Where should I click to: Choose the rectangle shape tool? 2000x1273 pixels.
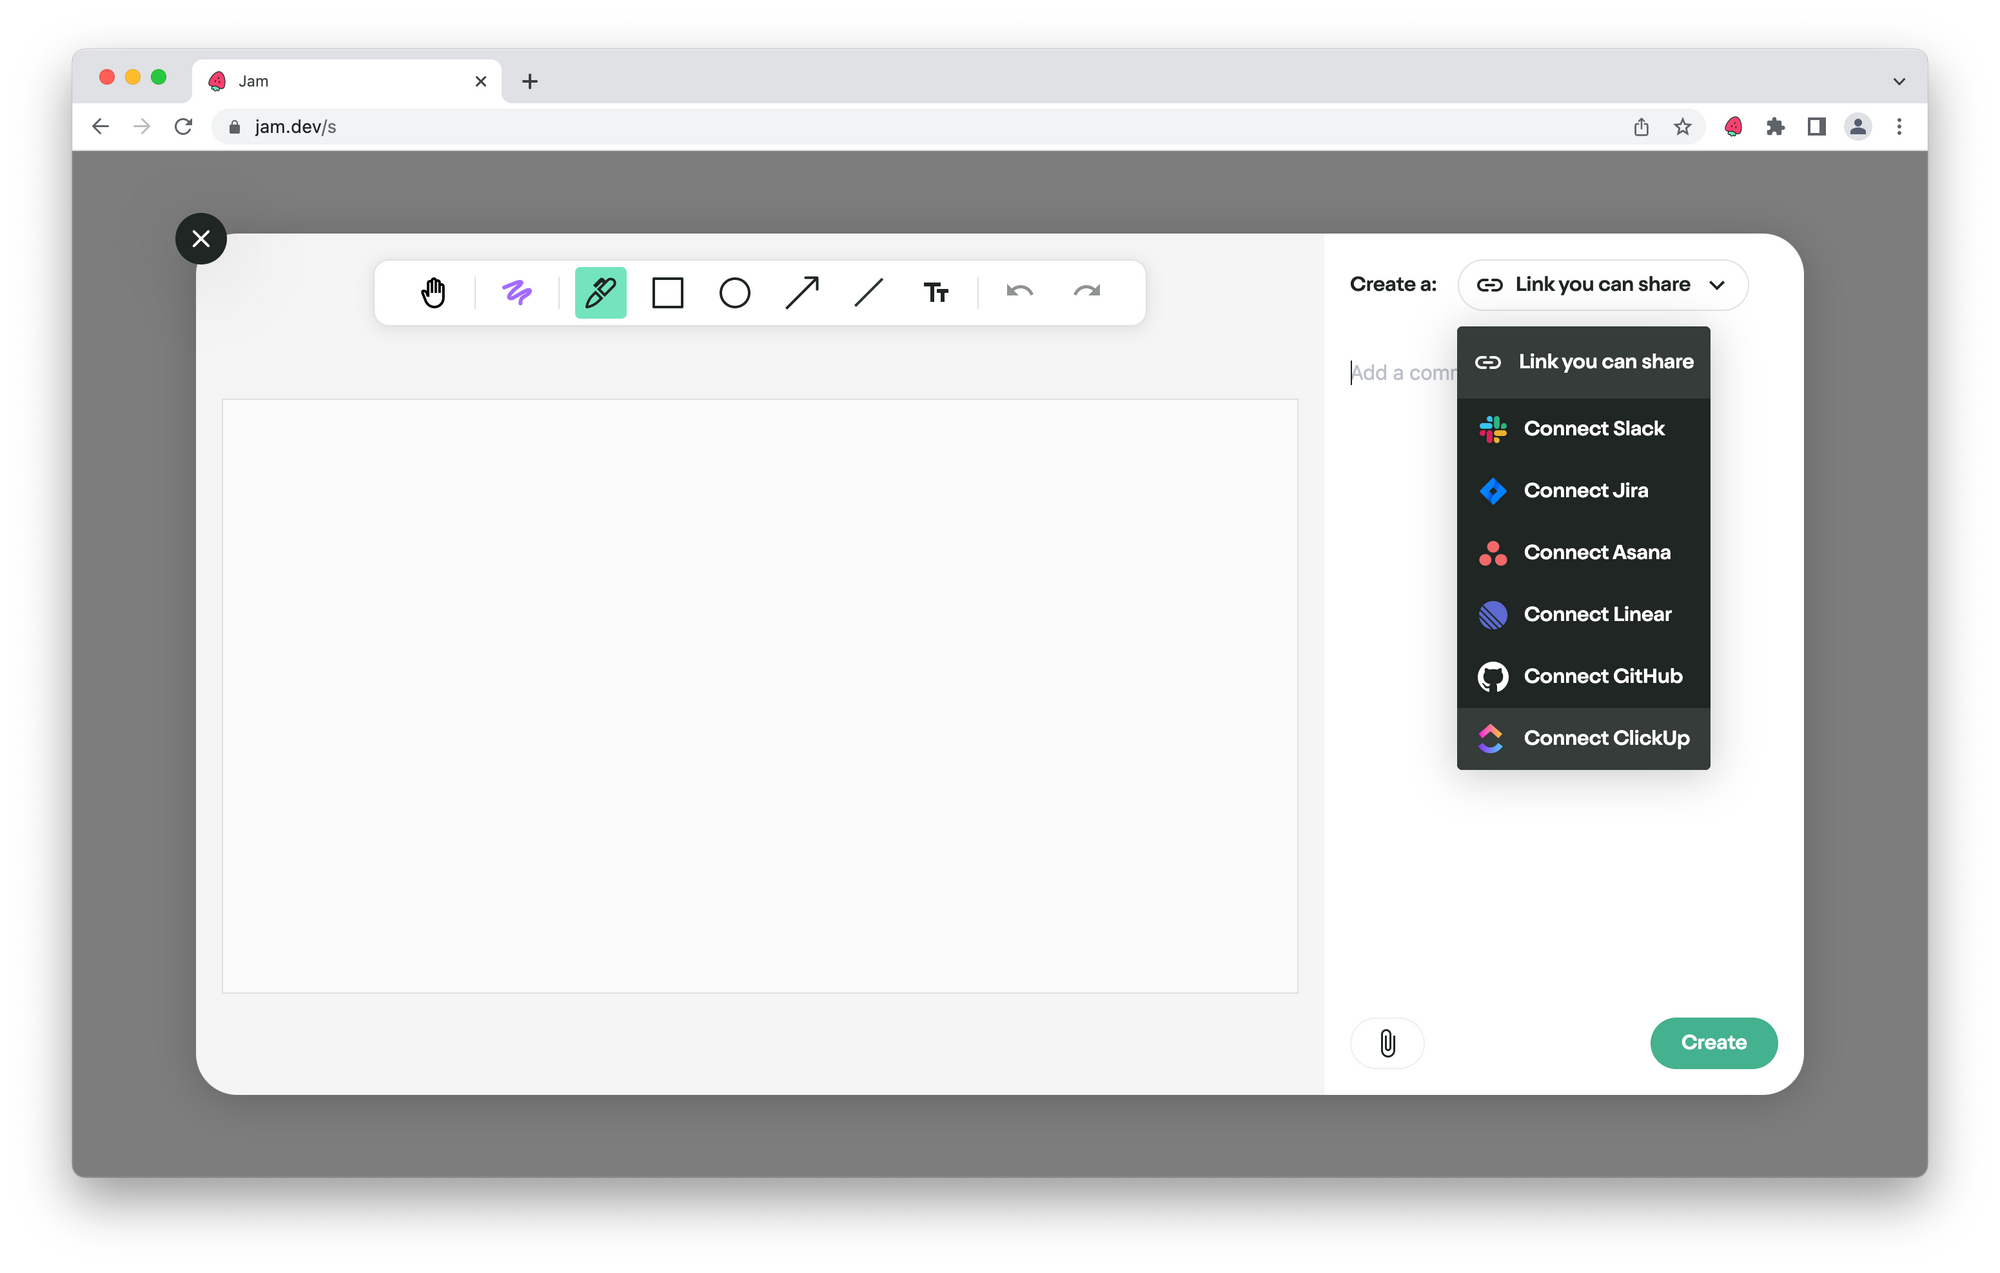667,293
